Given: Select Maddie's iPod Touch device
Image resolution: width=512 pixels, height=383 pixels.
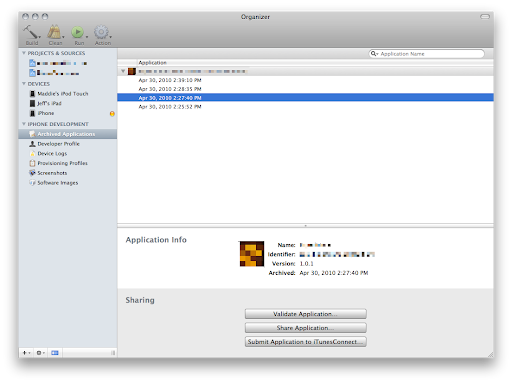Looking at the screenshot, I should (68, 94).
